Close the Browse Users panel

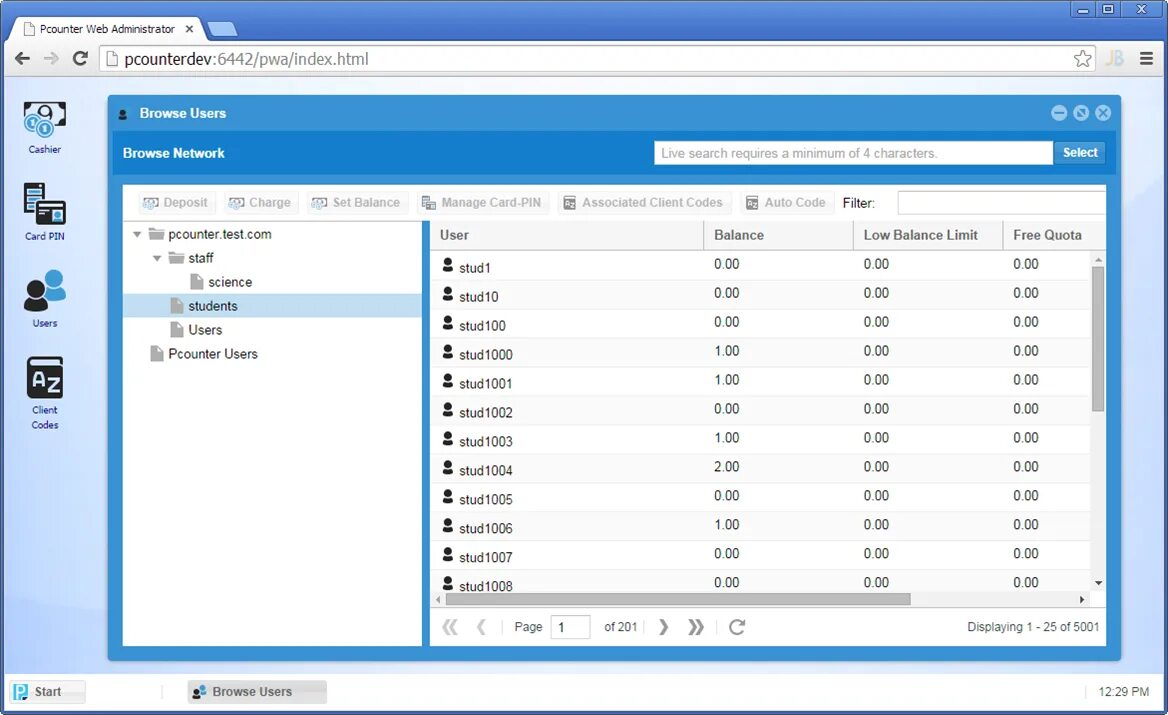coord(1103,112)
